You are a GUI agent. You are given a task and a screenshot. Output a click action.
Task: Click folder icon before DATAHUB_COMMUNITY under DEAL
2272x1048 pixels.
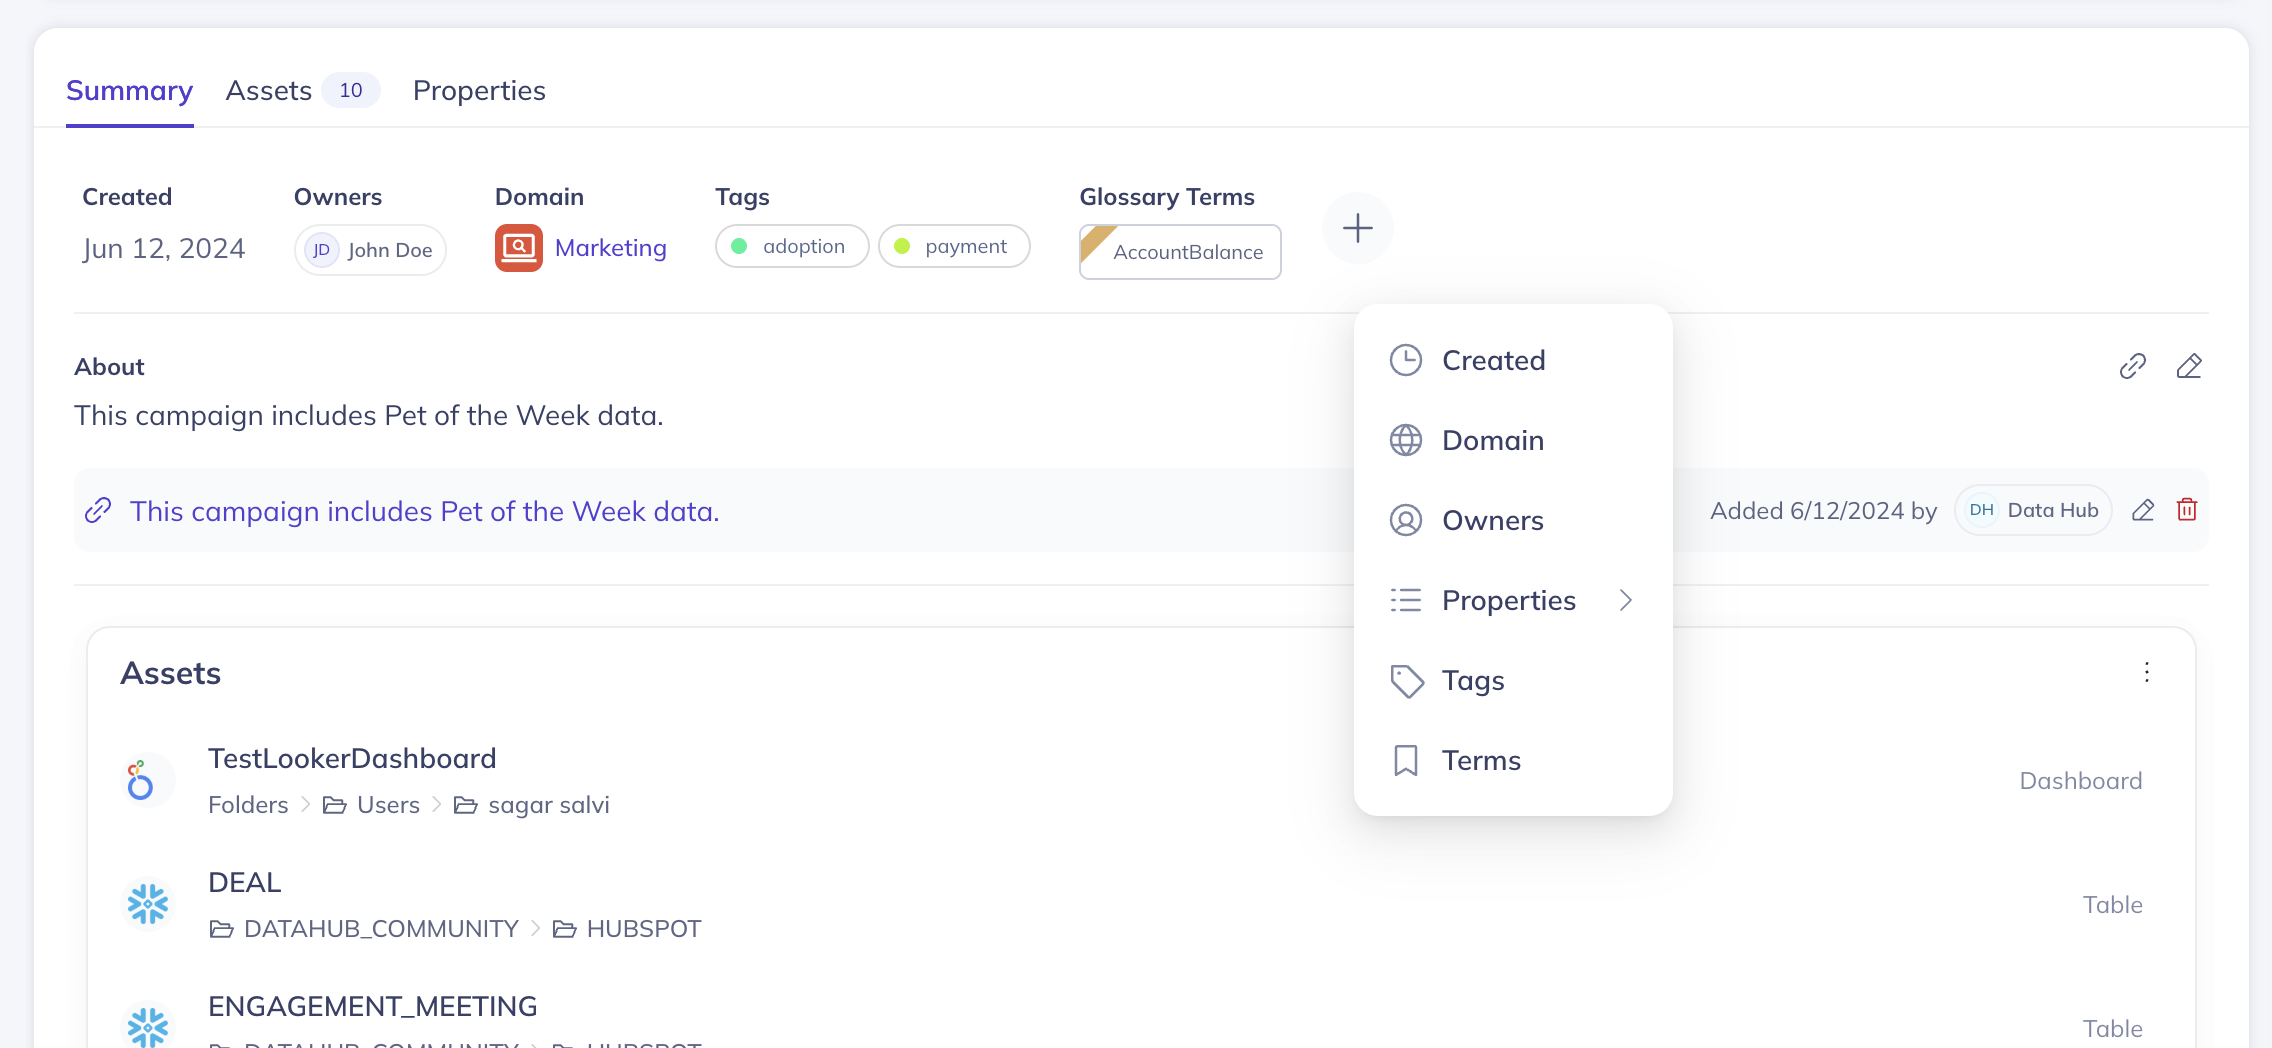pyautogui.click(x=221, y=929)
